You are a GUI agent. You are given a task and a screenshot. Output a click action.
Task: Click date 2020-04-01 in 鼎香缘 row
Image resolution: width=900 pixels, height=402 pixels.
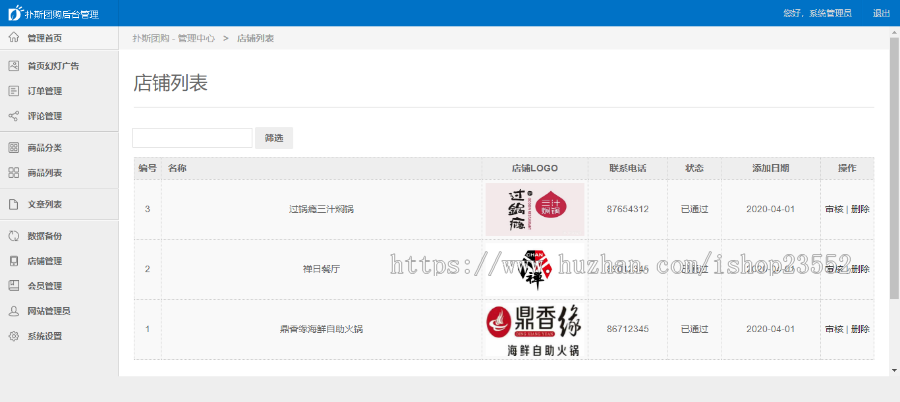point(771,329)
